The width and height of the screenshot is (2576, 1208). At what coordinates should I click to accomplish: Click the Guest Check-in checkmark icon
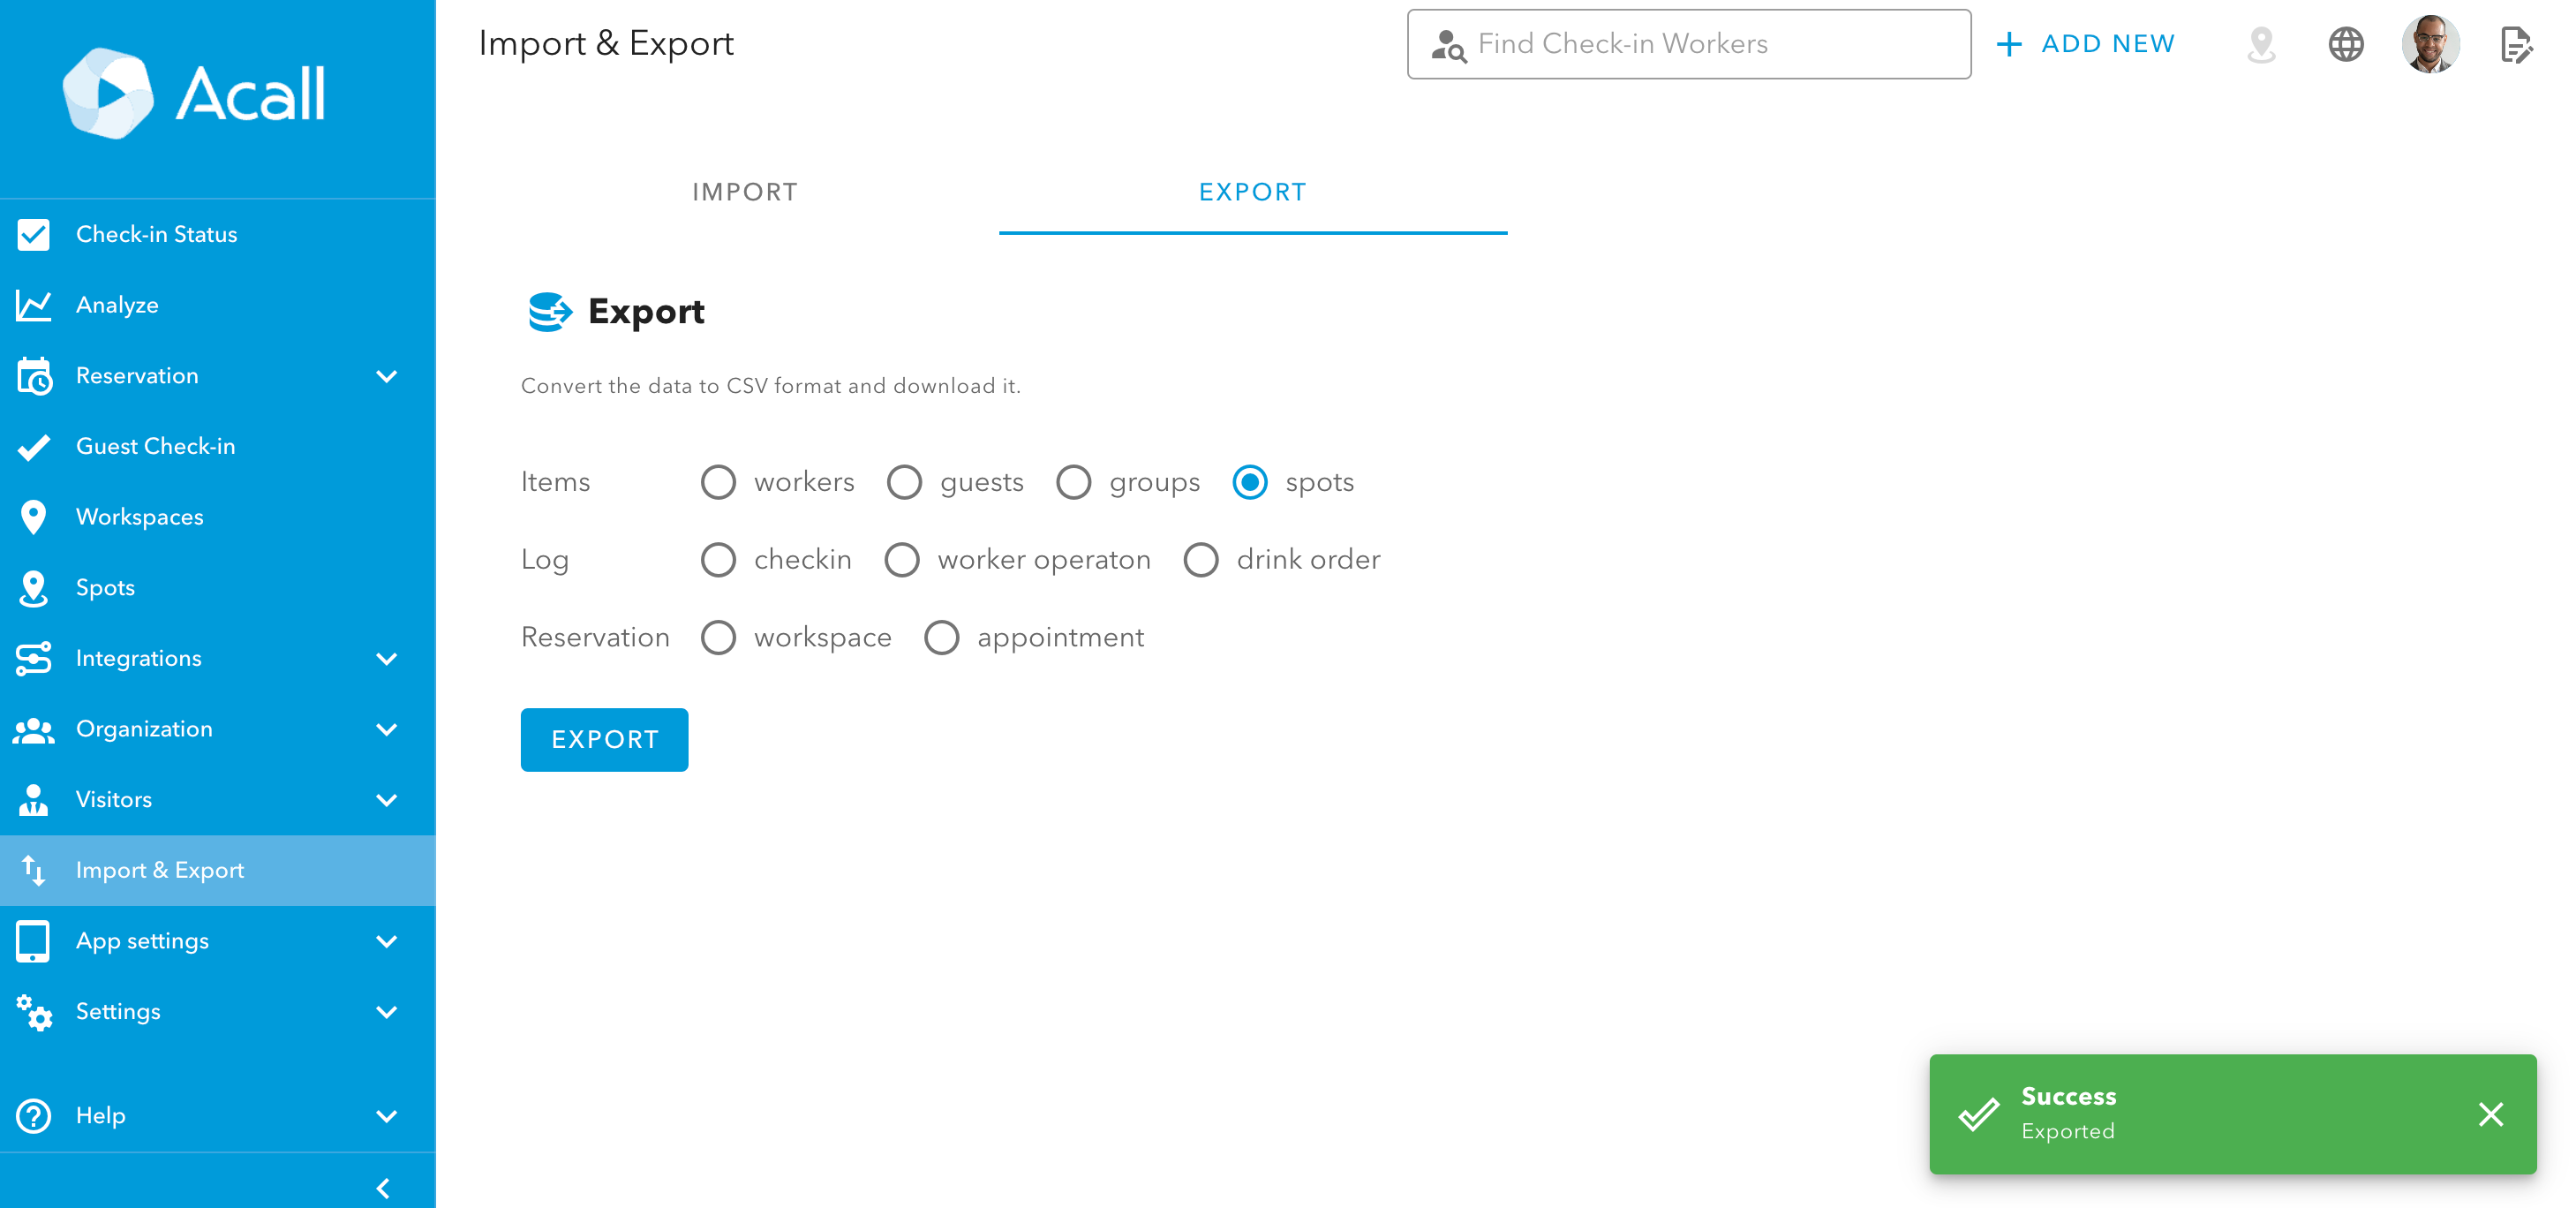point(33,446)
